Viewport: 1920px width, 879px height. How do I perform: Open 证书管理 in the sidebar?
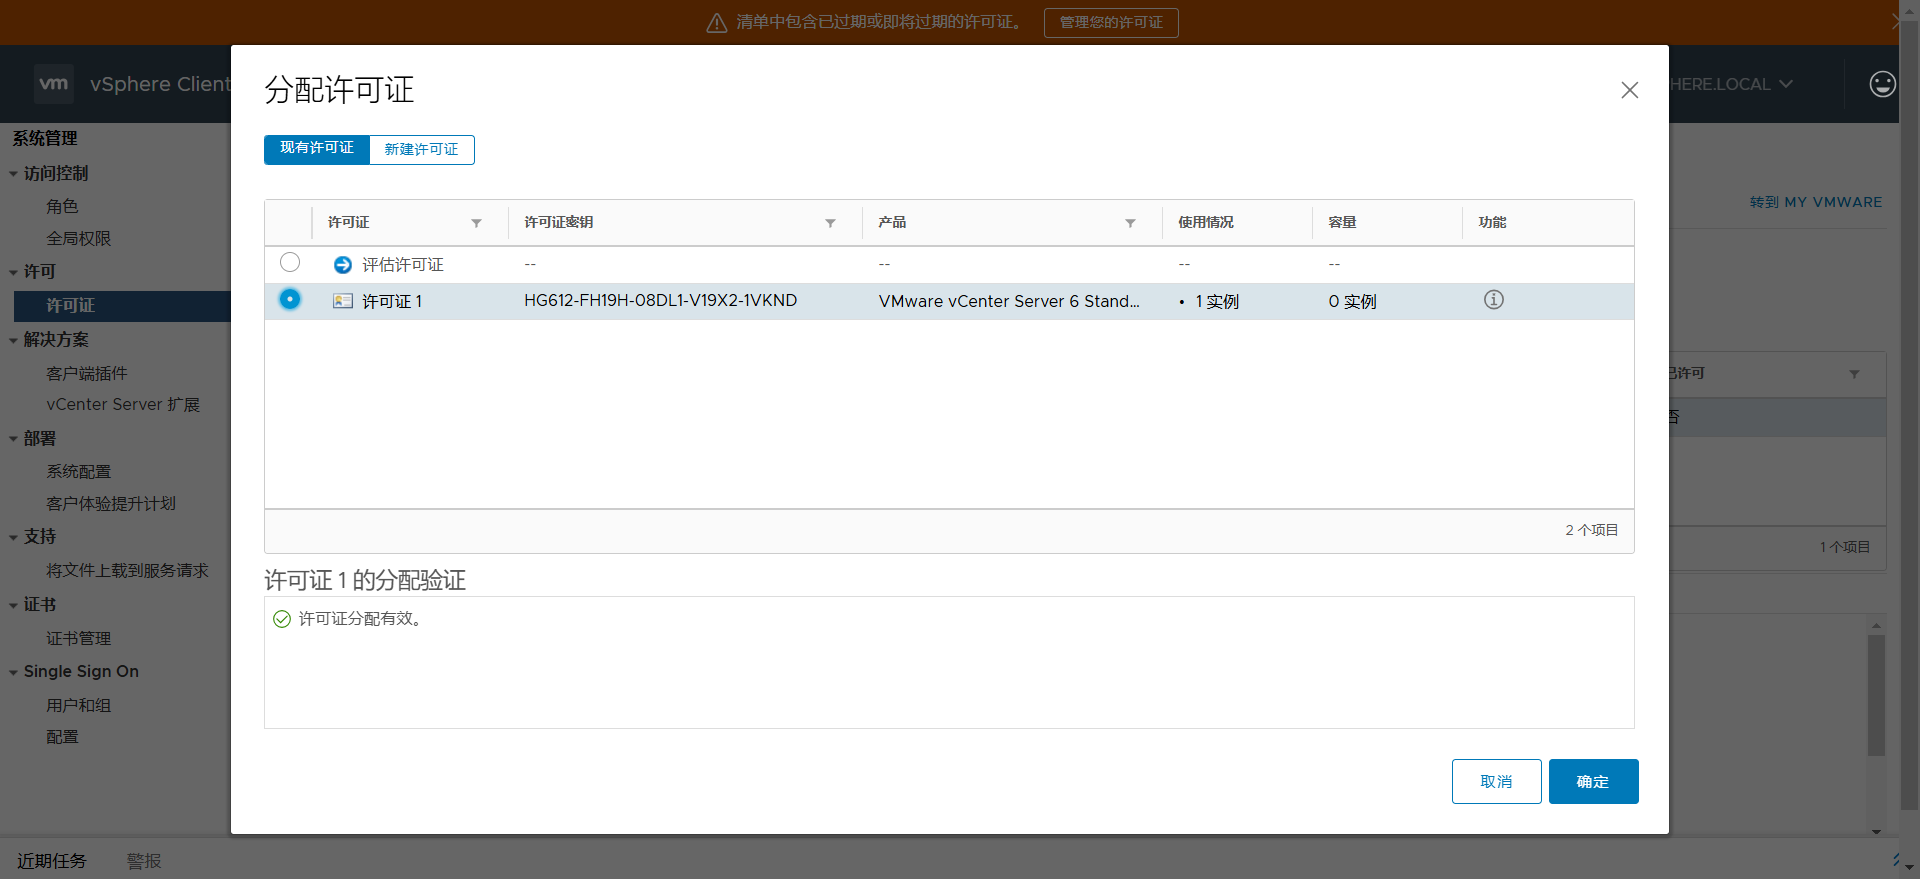tap(79, 638)
